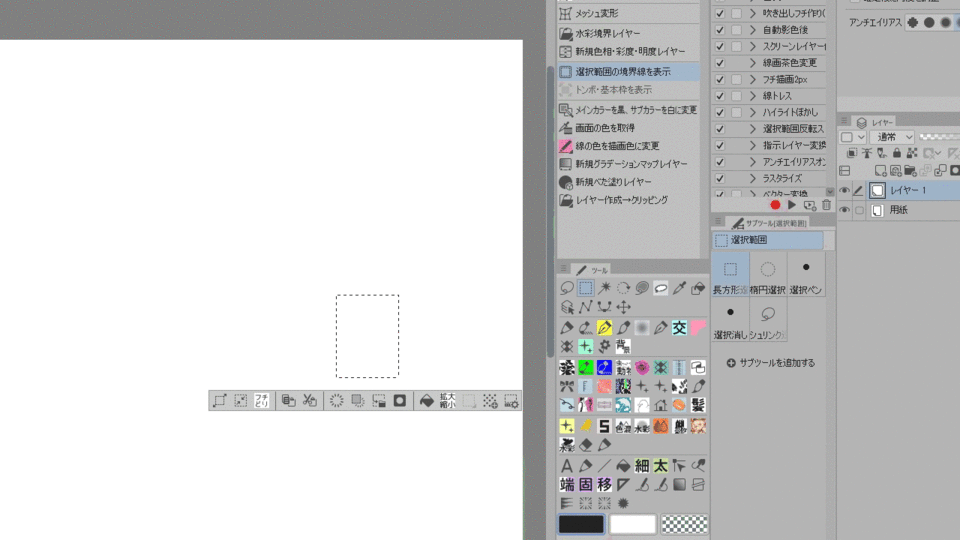
Task: Click the 細 thin-line tool icon
Action: point(642,466)
